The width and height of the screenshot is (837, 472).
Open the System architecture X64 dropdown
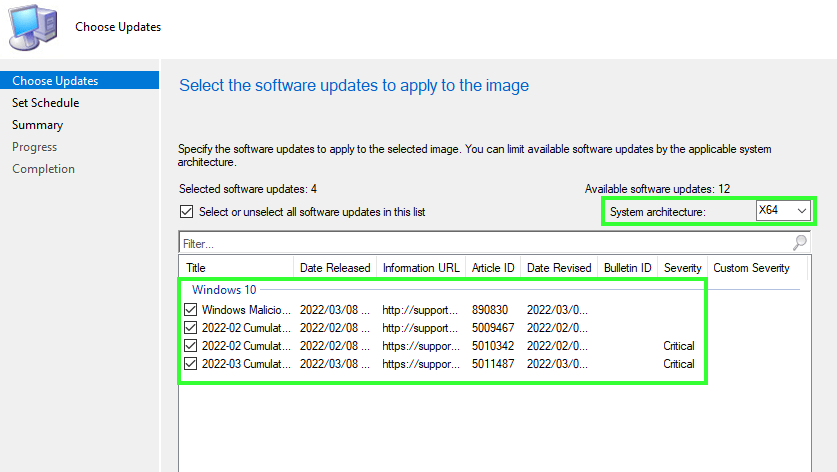click(x=783, y=211)
